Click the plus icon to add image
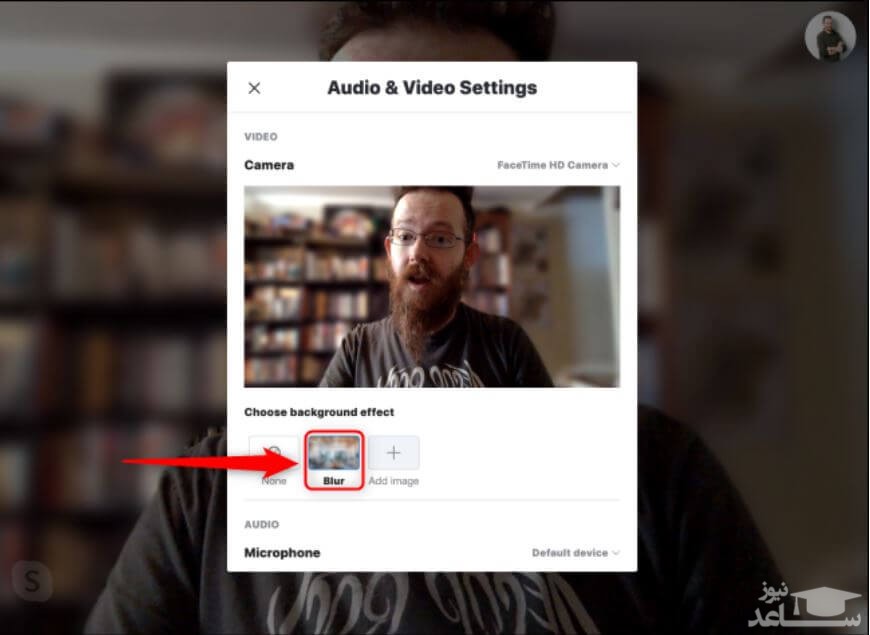 pos(394,453)
